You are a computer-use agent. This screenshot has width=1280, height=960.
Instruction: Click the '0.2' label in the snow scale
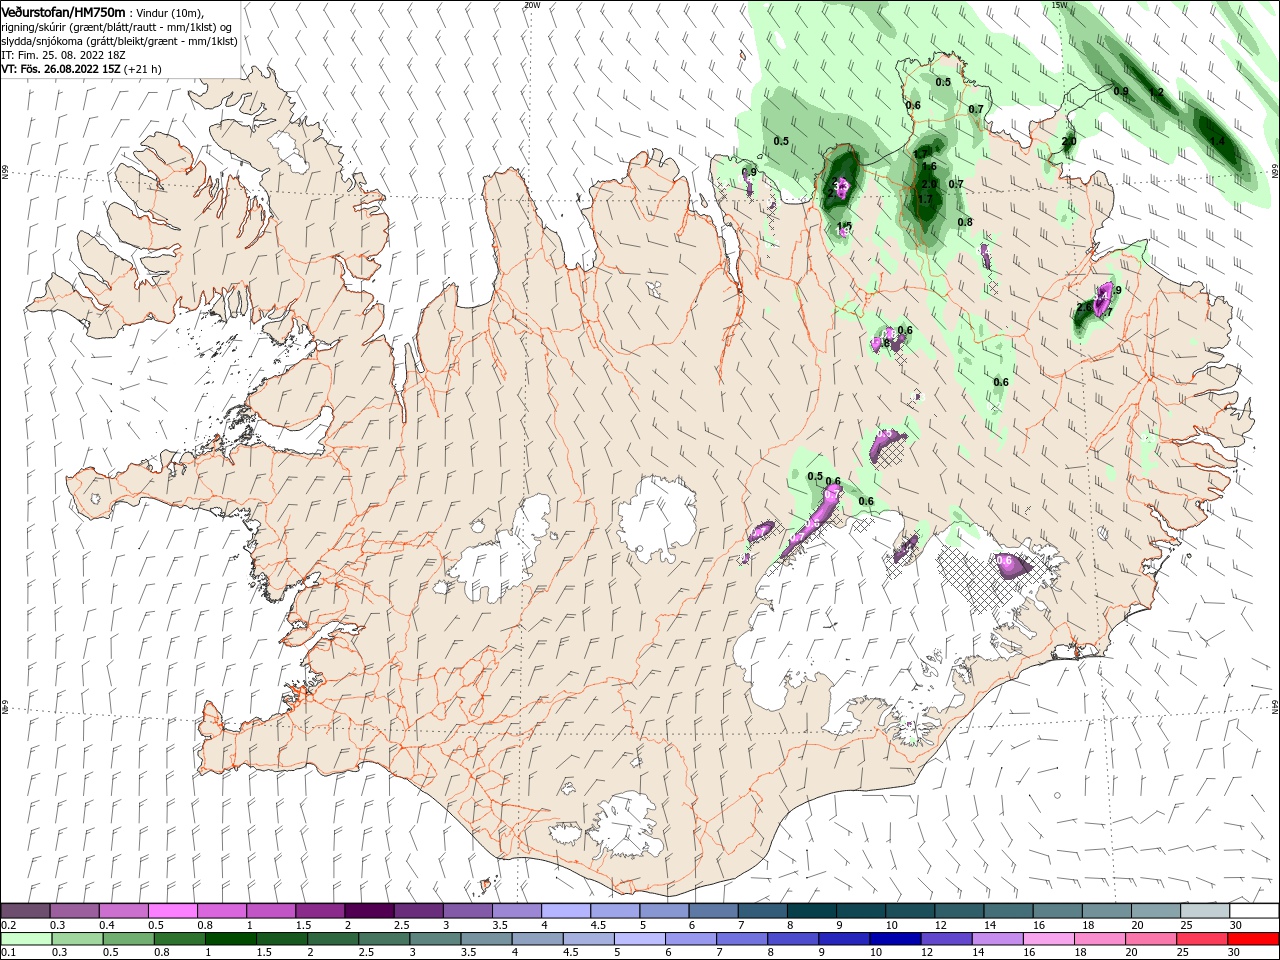[x=9, y=925]
